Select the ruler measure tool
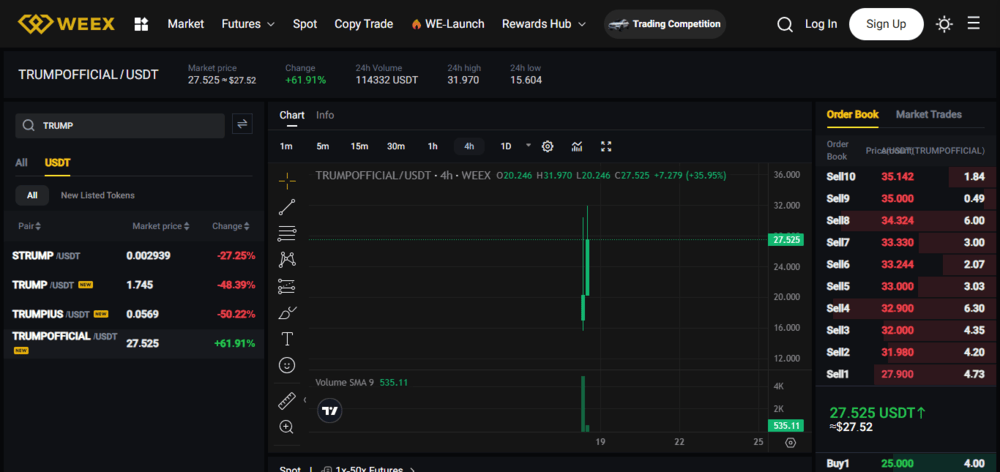Viewport: 1000px width, 472px height. pyautogui.click(x=287, y=401)
